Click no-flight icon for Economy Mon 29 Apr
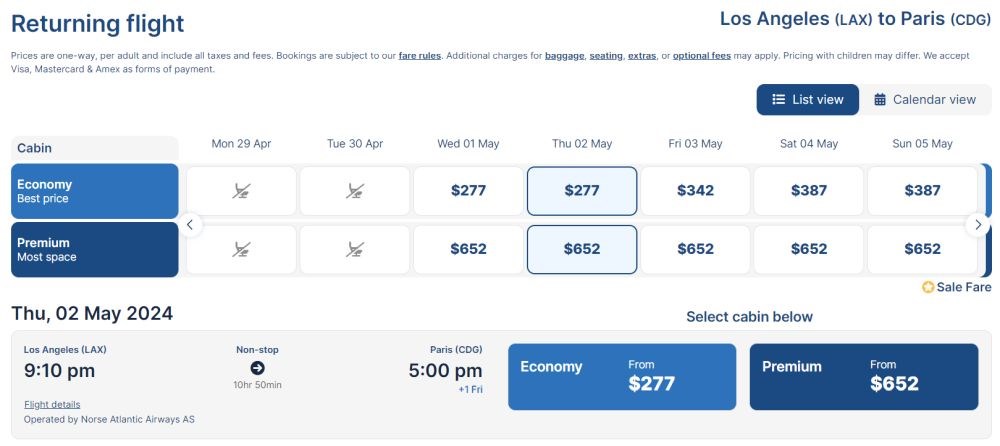 pyautogui.click(x=241, y=190)
